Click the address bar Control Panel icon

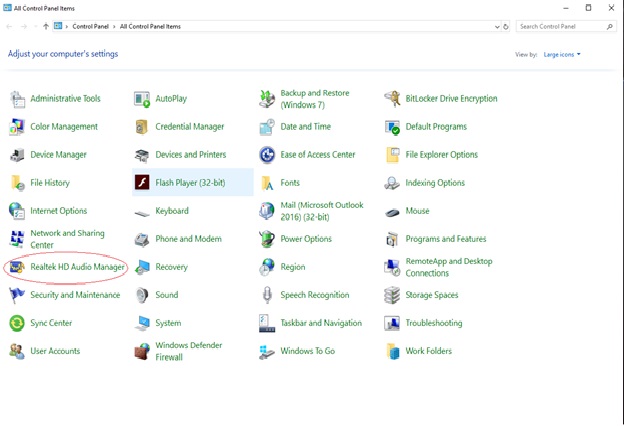[x=58, y=26]
